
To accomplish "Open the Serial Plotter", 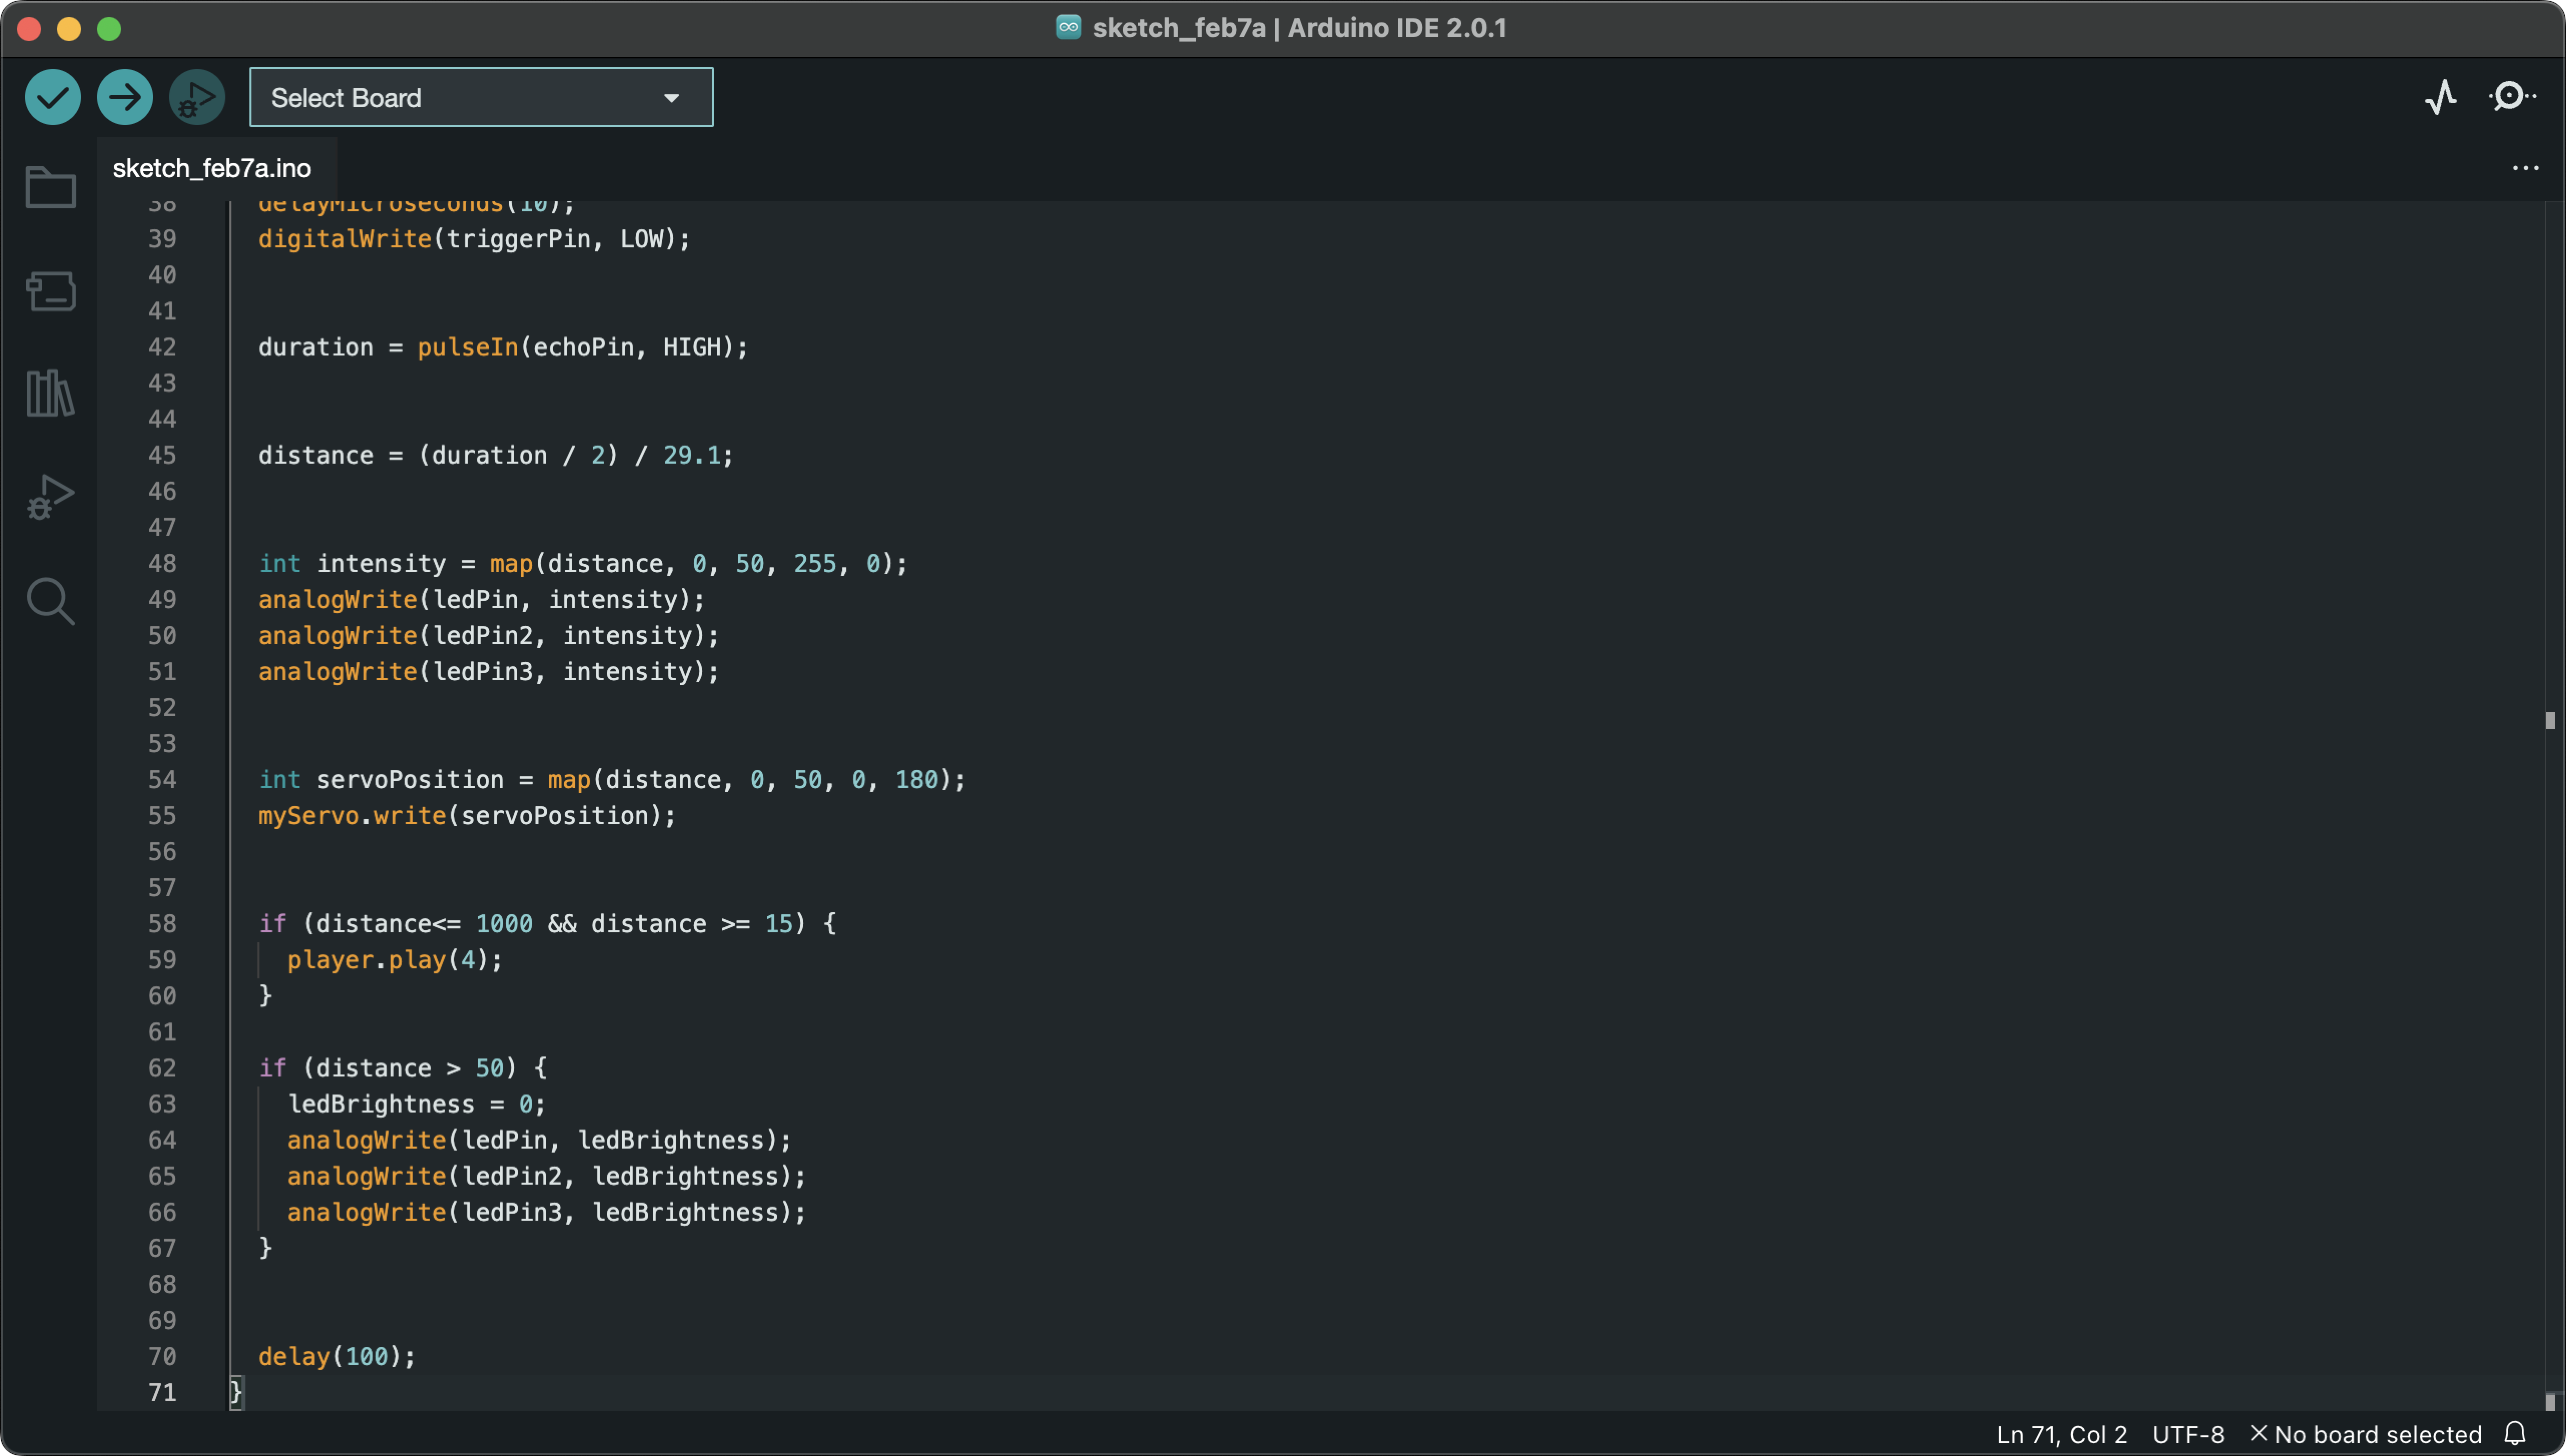I will tap(2440, 97).
